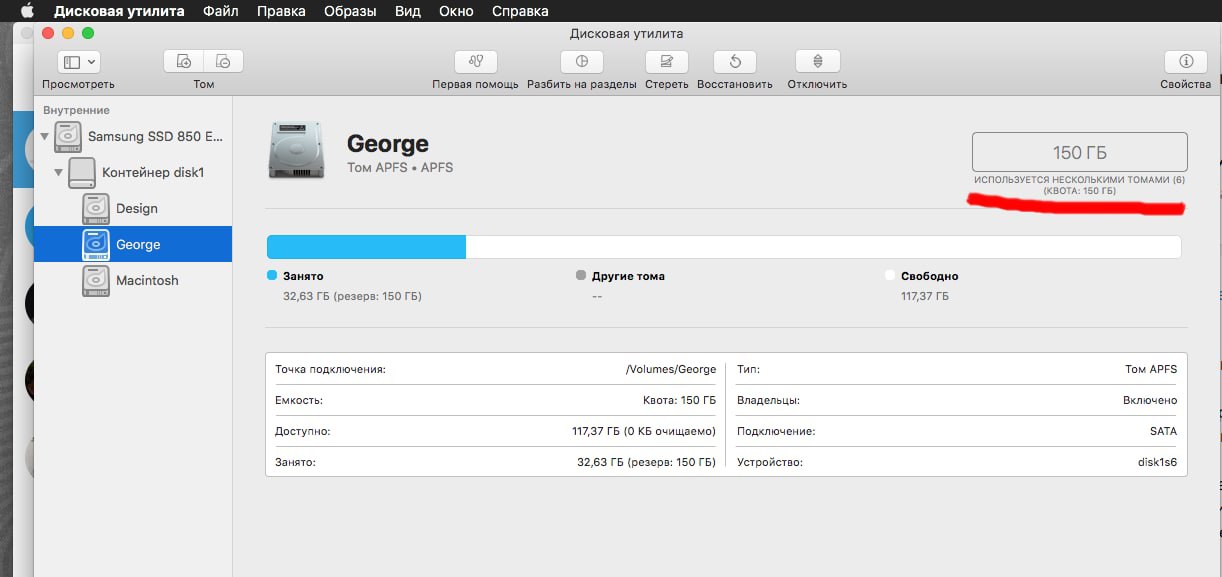Click the Отключить unmount icon
The height and width of the screenshot is (577, 1222).
817,61
